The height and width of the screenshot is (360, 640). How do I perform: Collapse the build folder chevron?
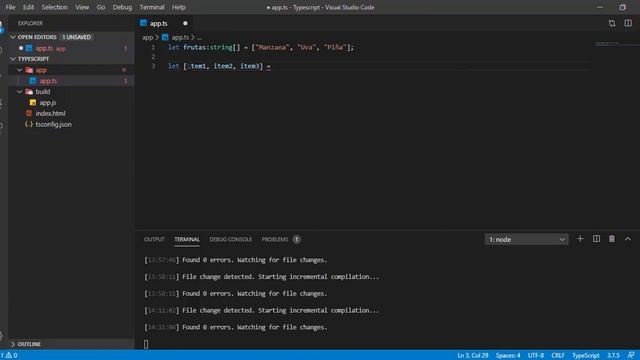(20, 92)
